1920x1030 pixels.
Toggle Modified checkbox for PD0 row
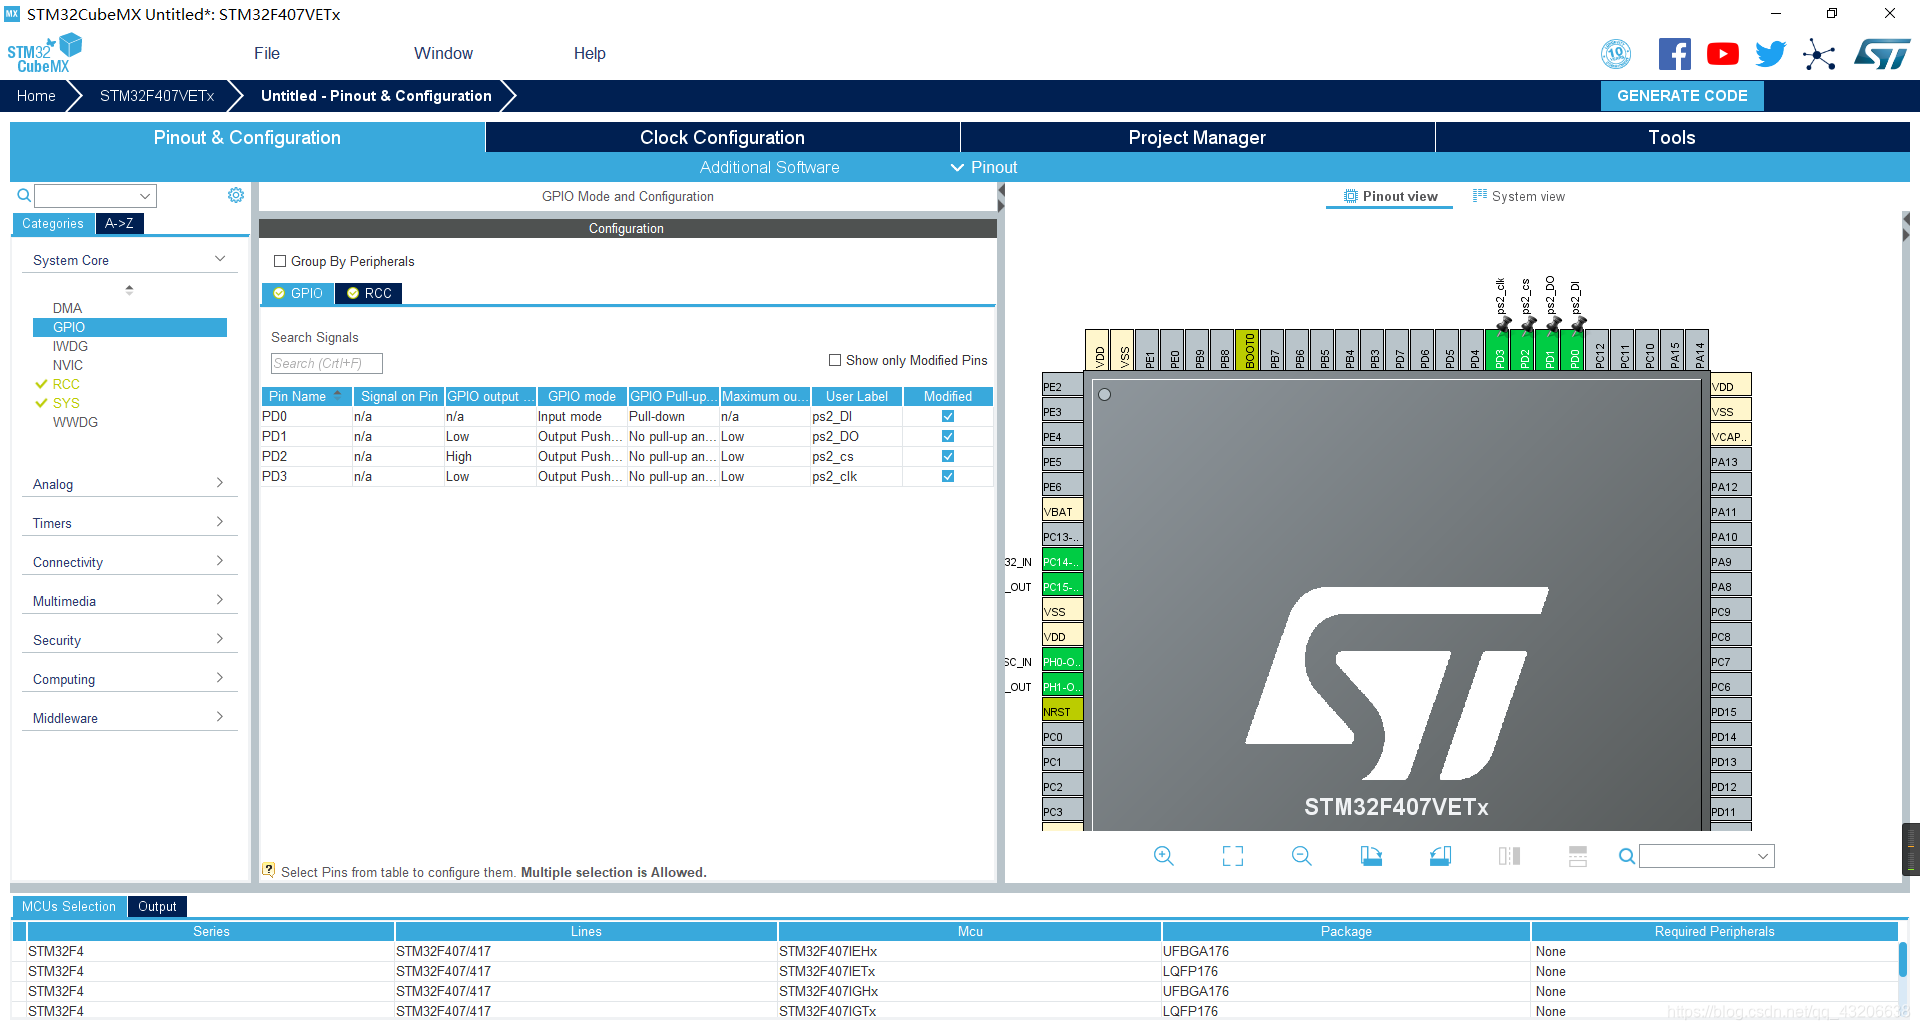point(948,416)
